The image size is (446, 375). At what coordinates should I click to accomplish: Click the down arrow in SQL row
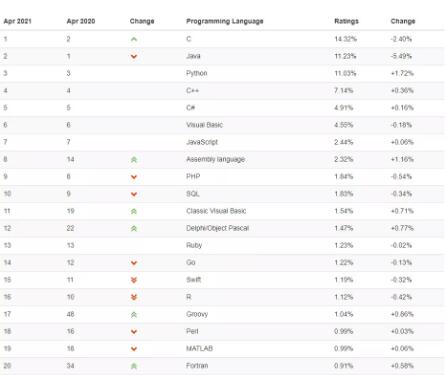[134, 194]
